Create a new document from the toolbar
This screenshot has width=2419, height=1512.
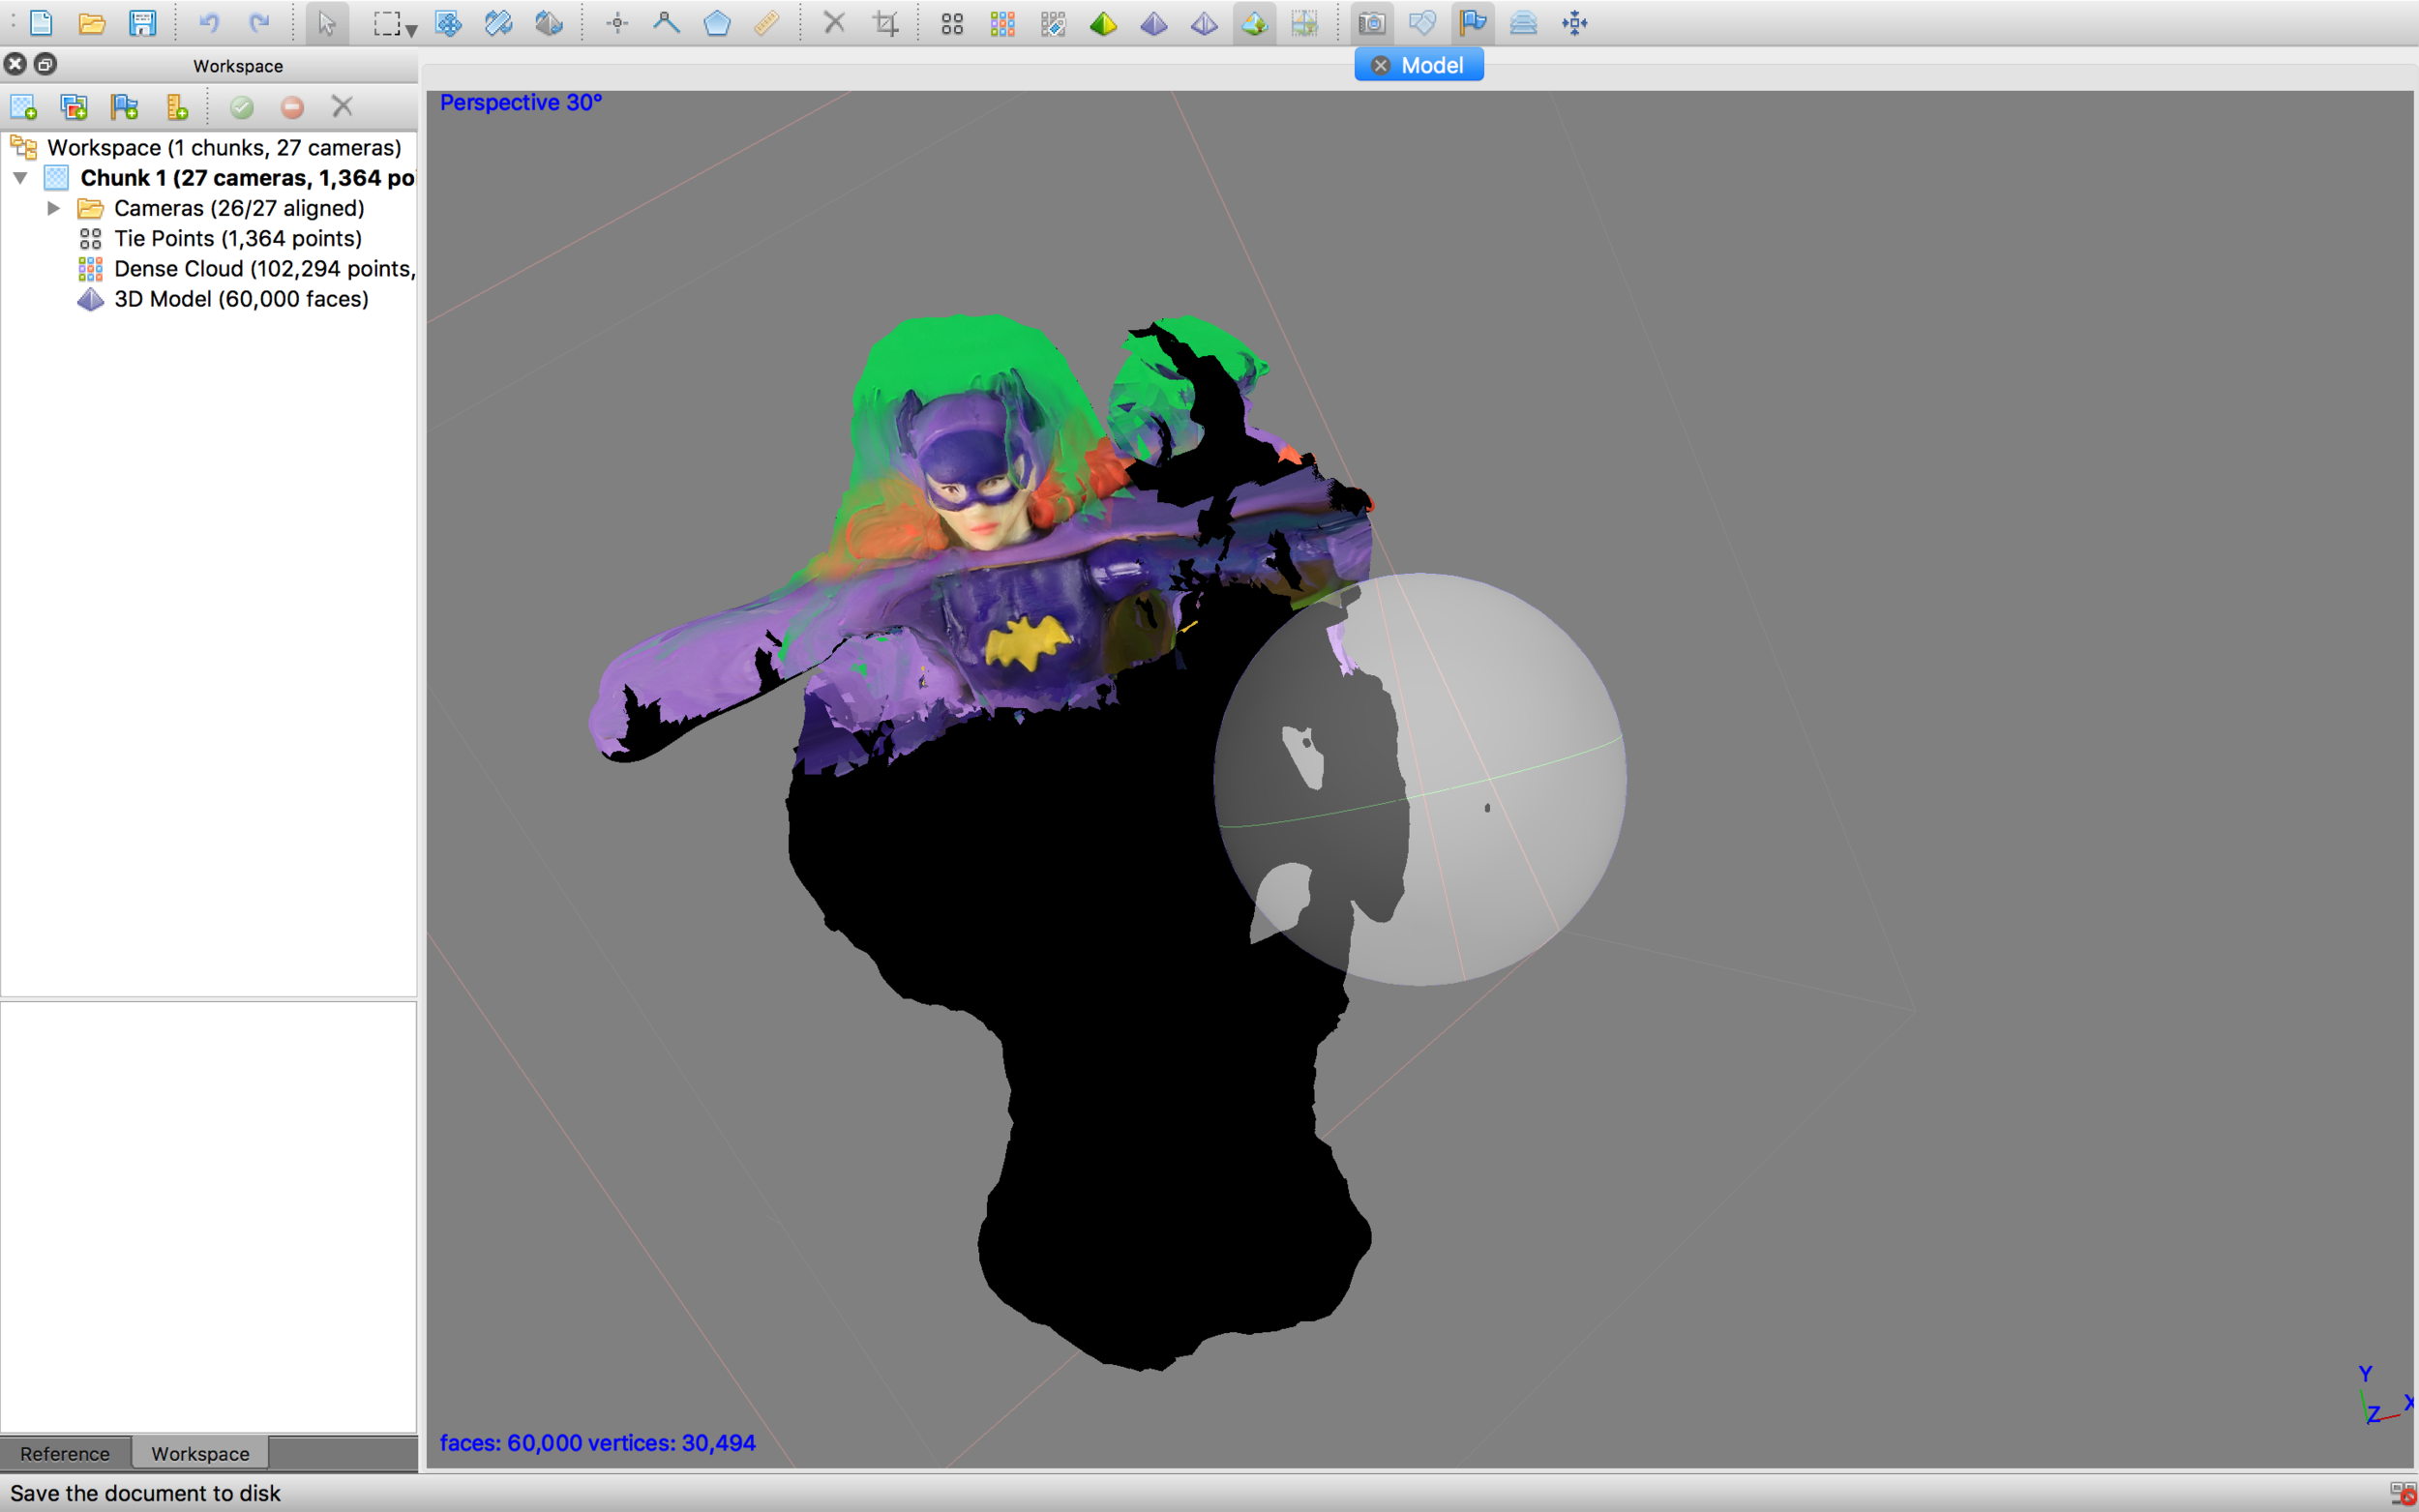click(x=41, y=23)
